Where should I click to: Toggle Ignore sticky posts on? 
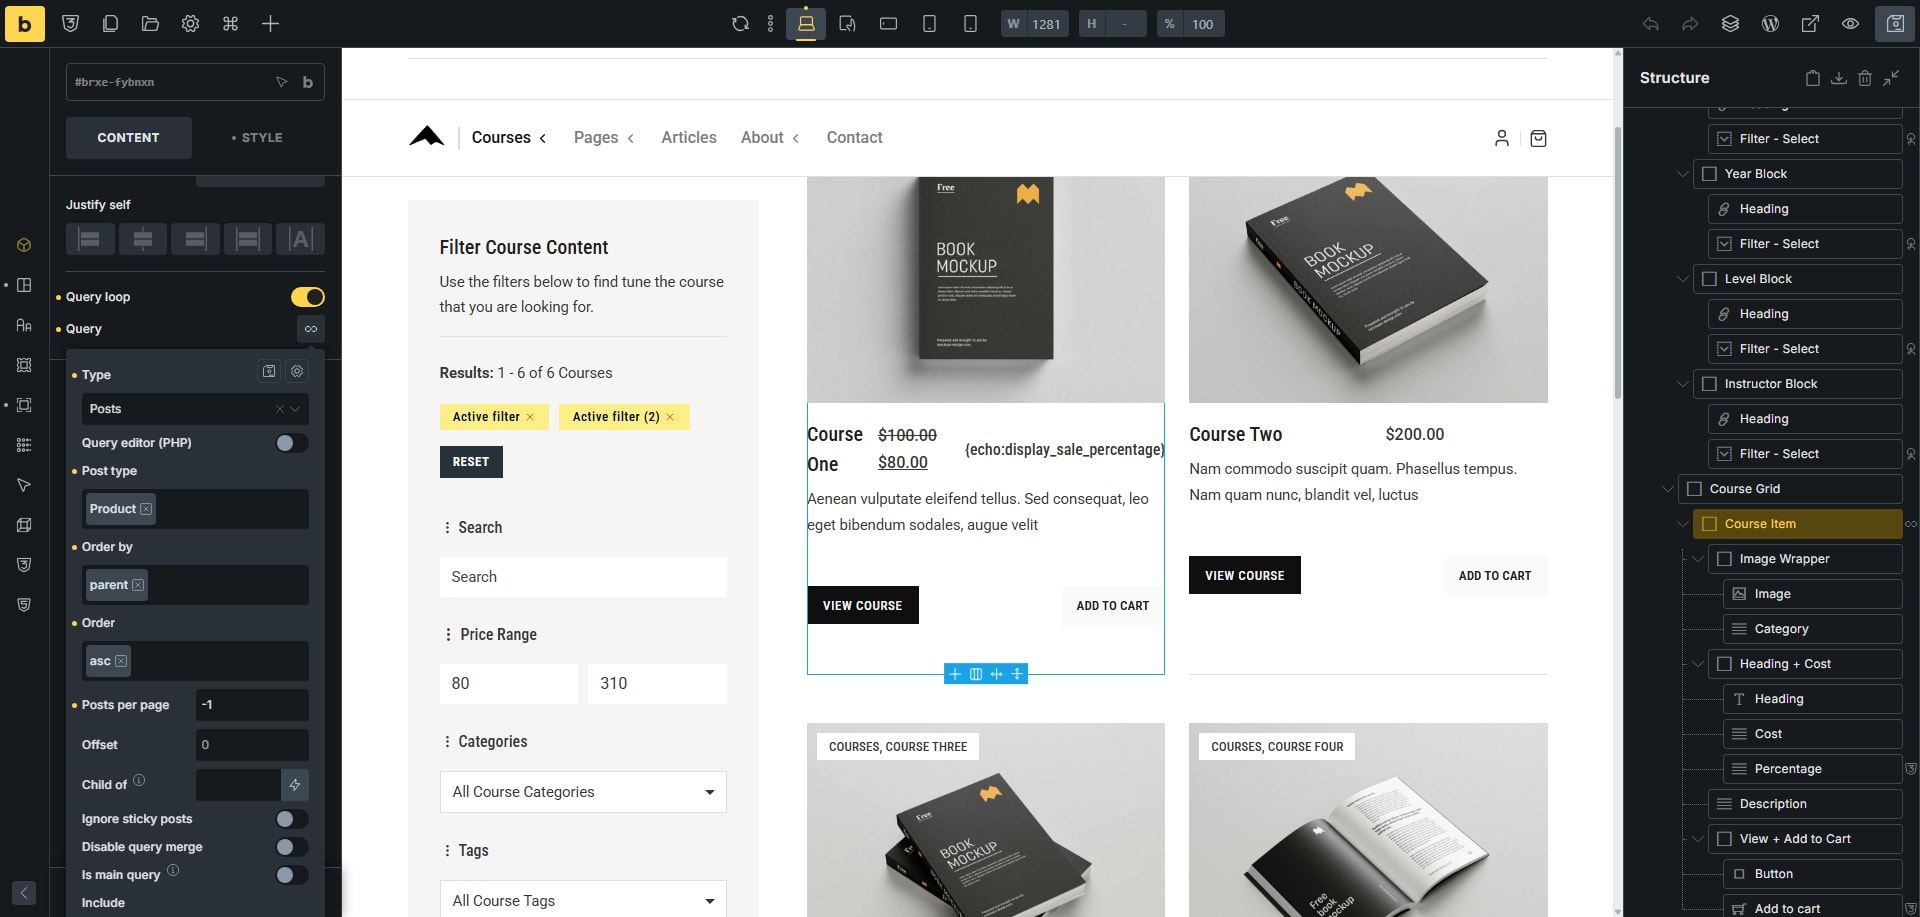(x=291, y=819)
